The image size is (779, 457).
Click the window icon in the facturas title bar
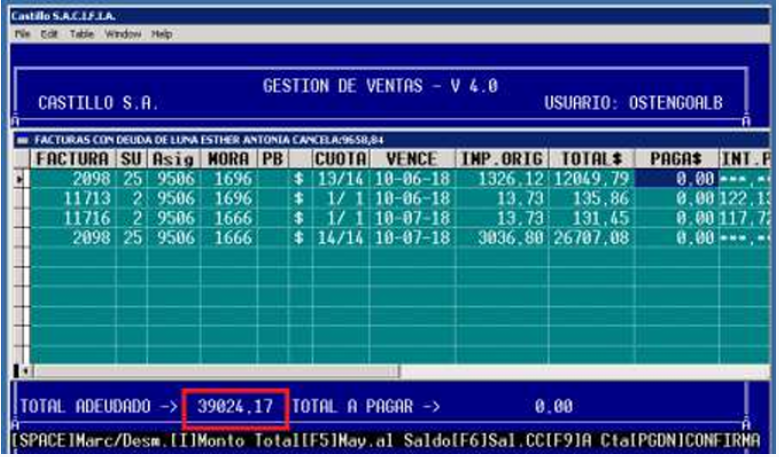[24, 141]
